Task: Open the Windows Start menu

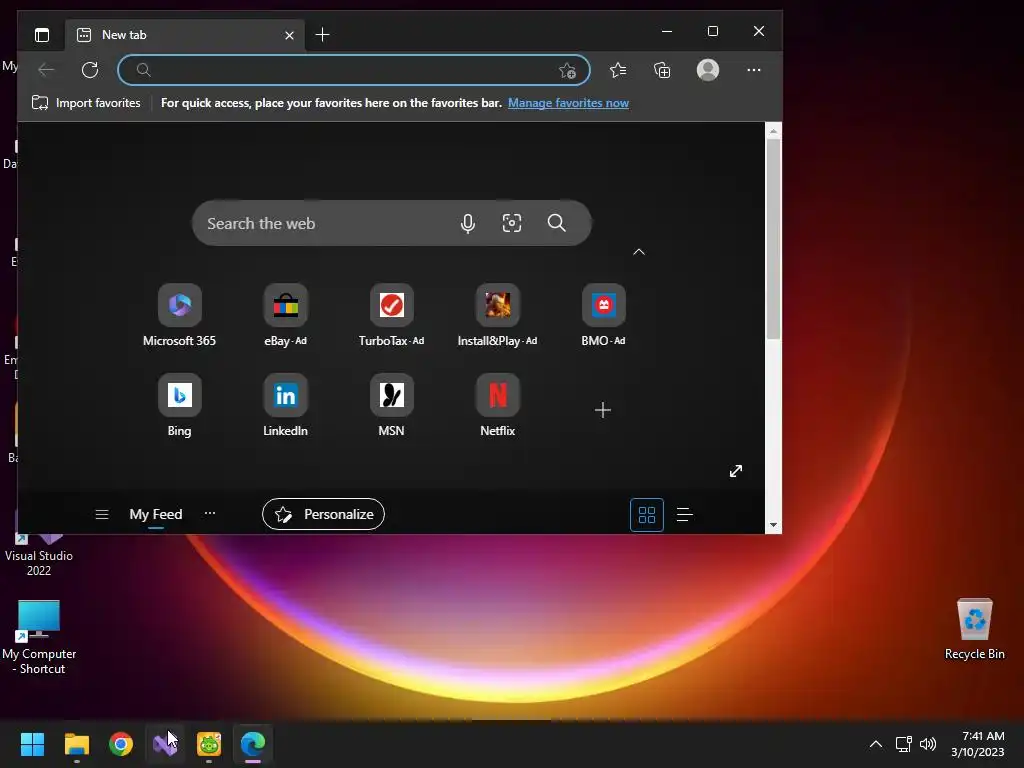Action: click(x=33, y=744)
